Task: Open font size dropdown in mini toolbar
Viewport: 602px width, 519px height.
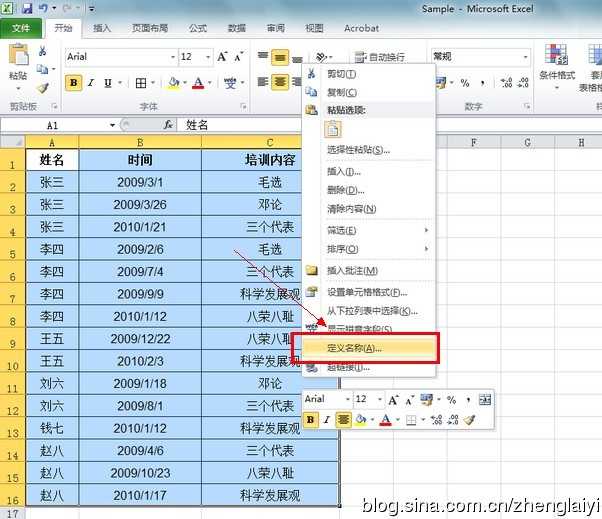Action: [380, 399]
